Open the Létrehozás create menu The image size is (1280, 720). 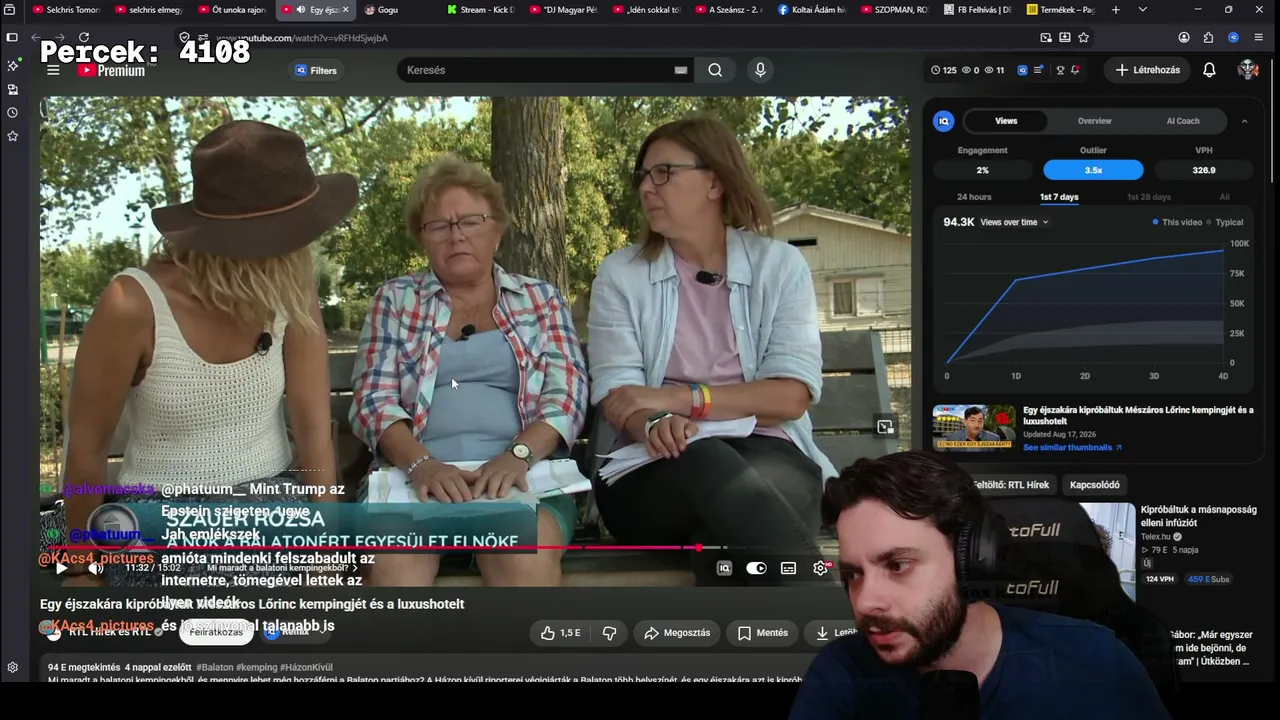pyautogui.click(x=1147, y=70)
